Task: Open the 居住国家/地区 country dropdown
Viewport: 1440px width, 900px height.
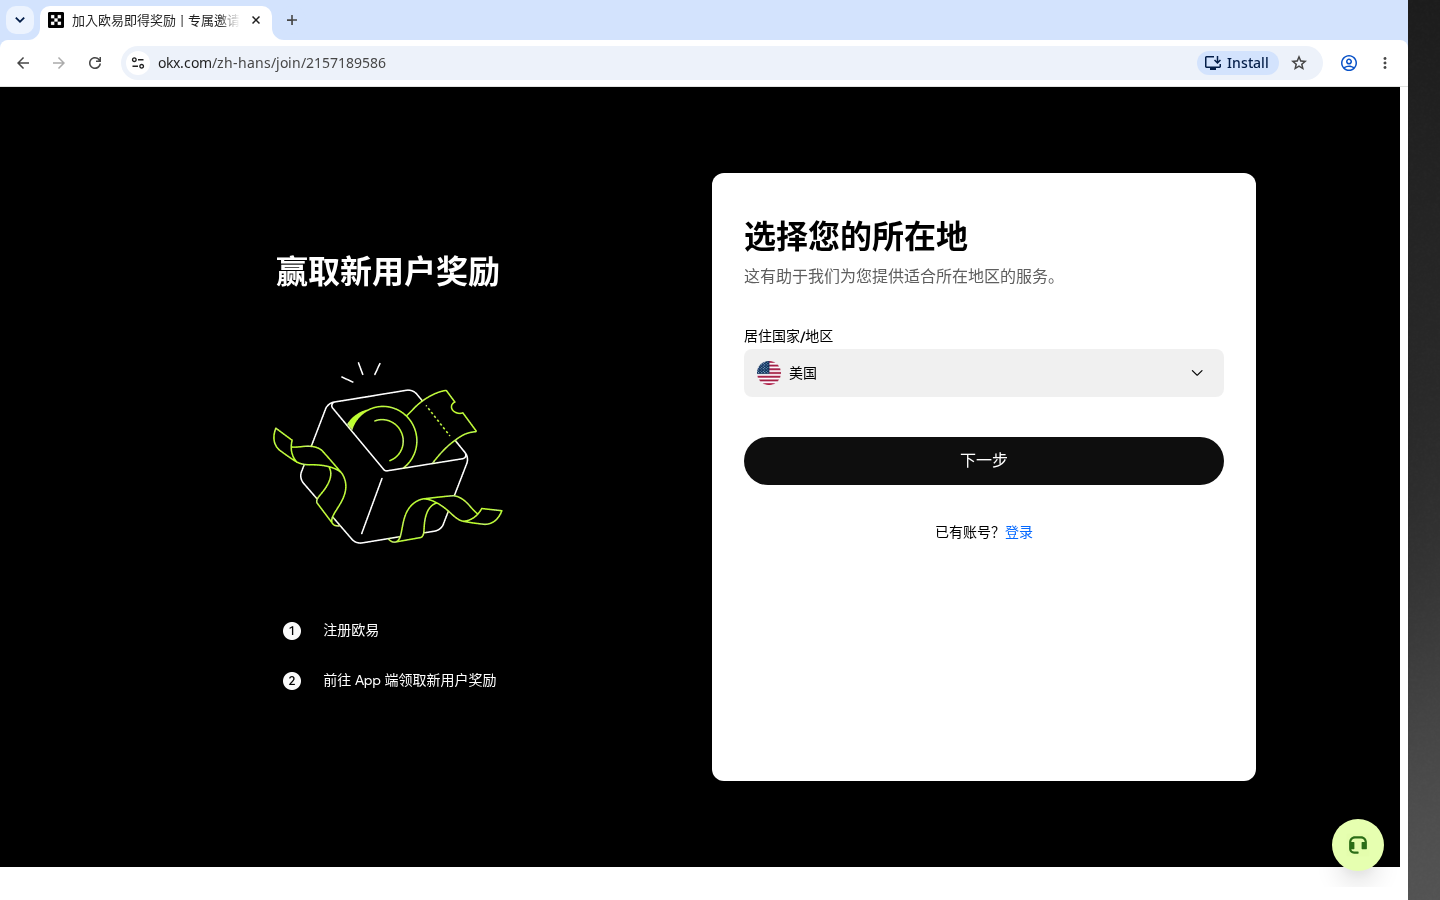Action: point(984,373)
